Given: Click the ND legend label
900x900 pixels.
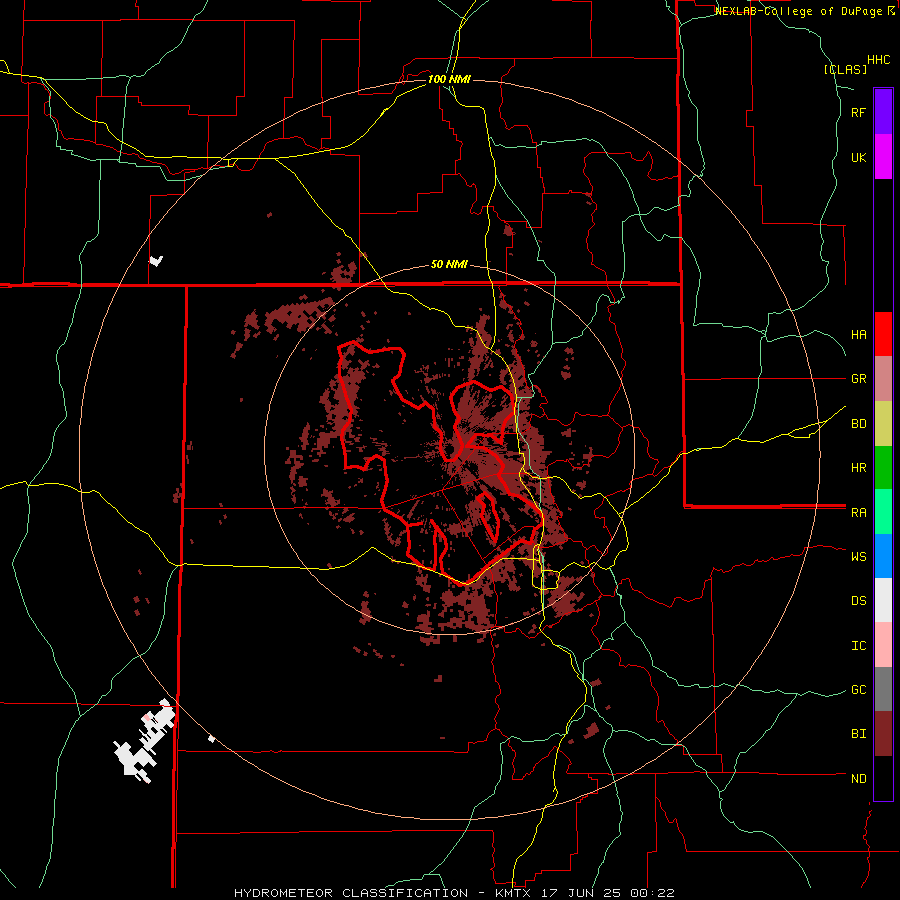Looking at the screenshot, I should coord(859,779).
